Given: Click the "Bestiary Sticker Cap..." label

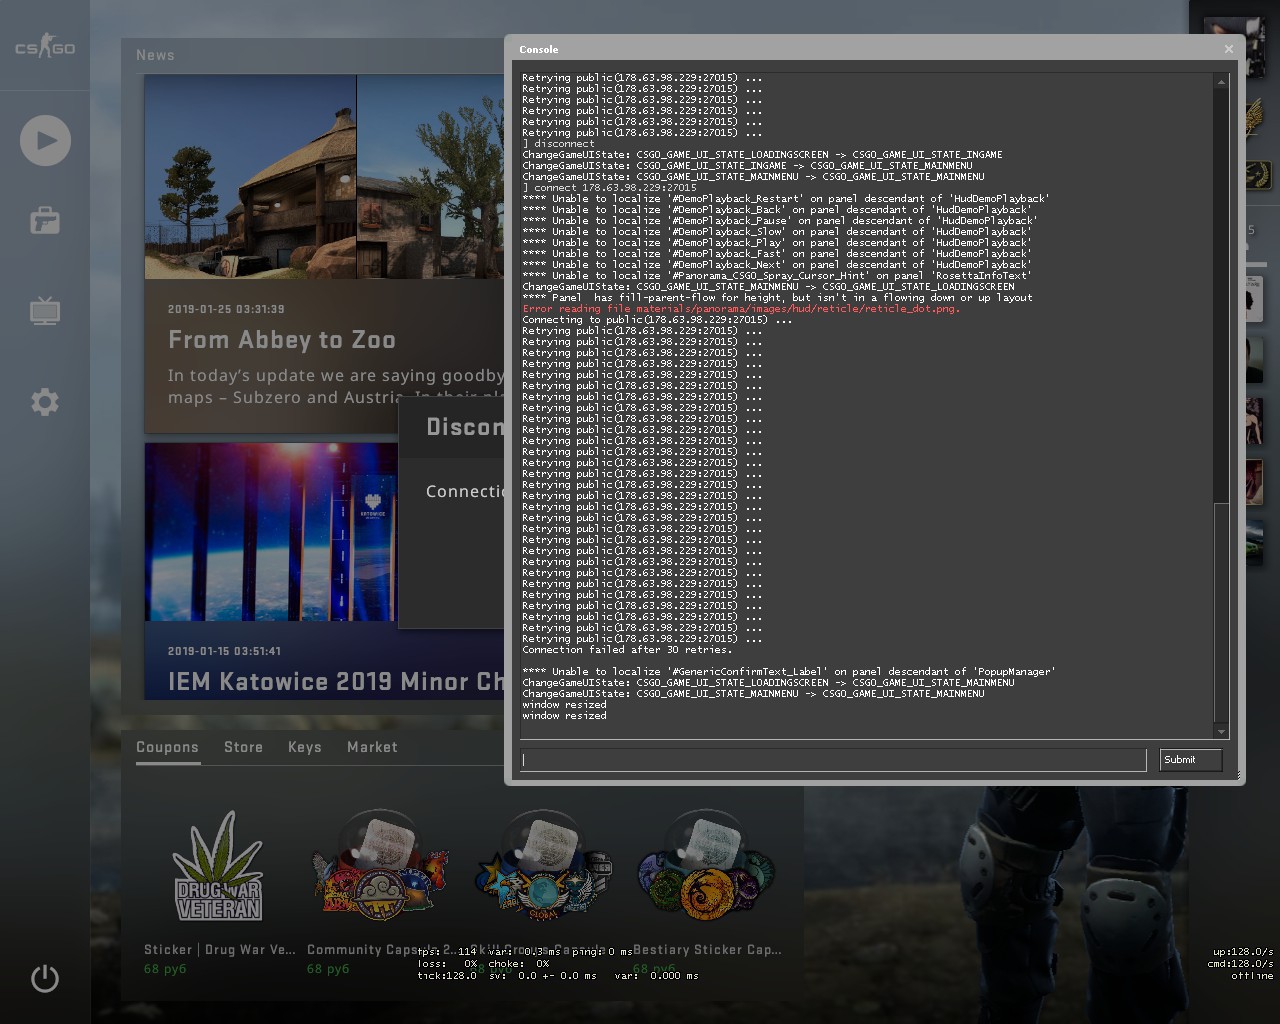Looking at the screenshot, I should (707, 950).
